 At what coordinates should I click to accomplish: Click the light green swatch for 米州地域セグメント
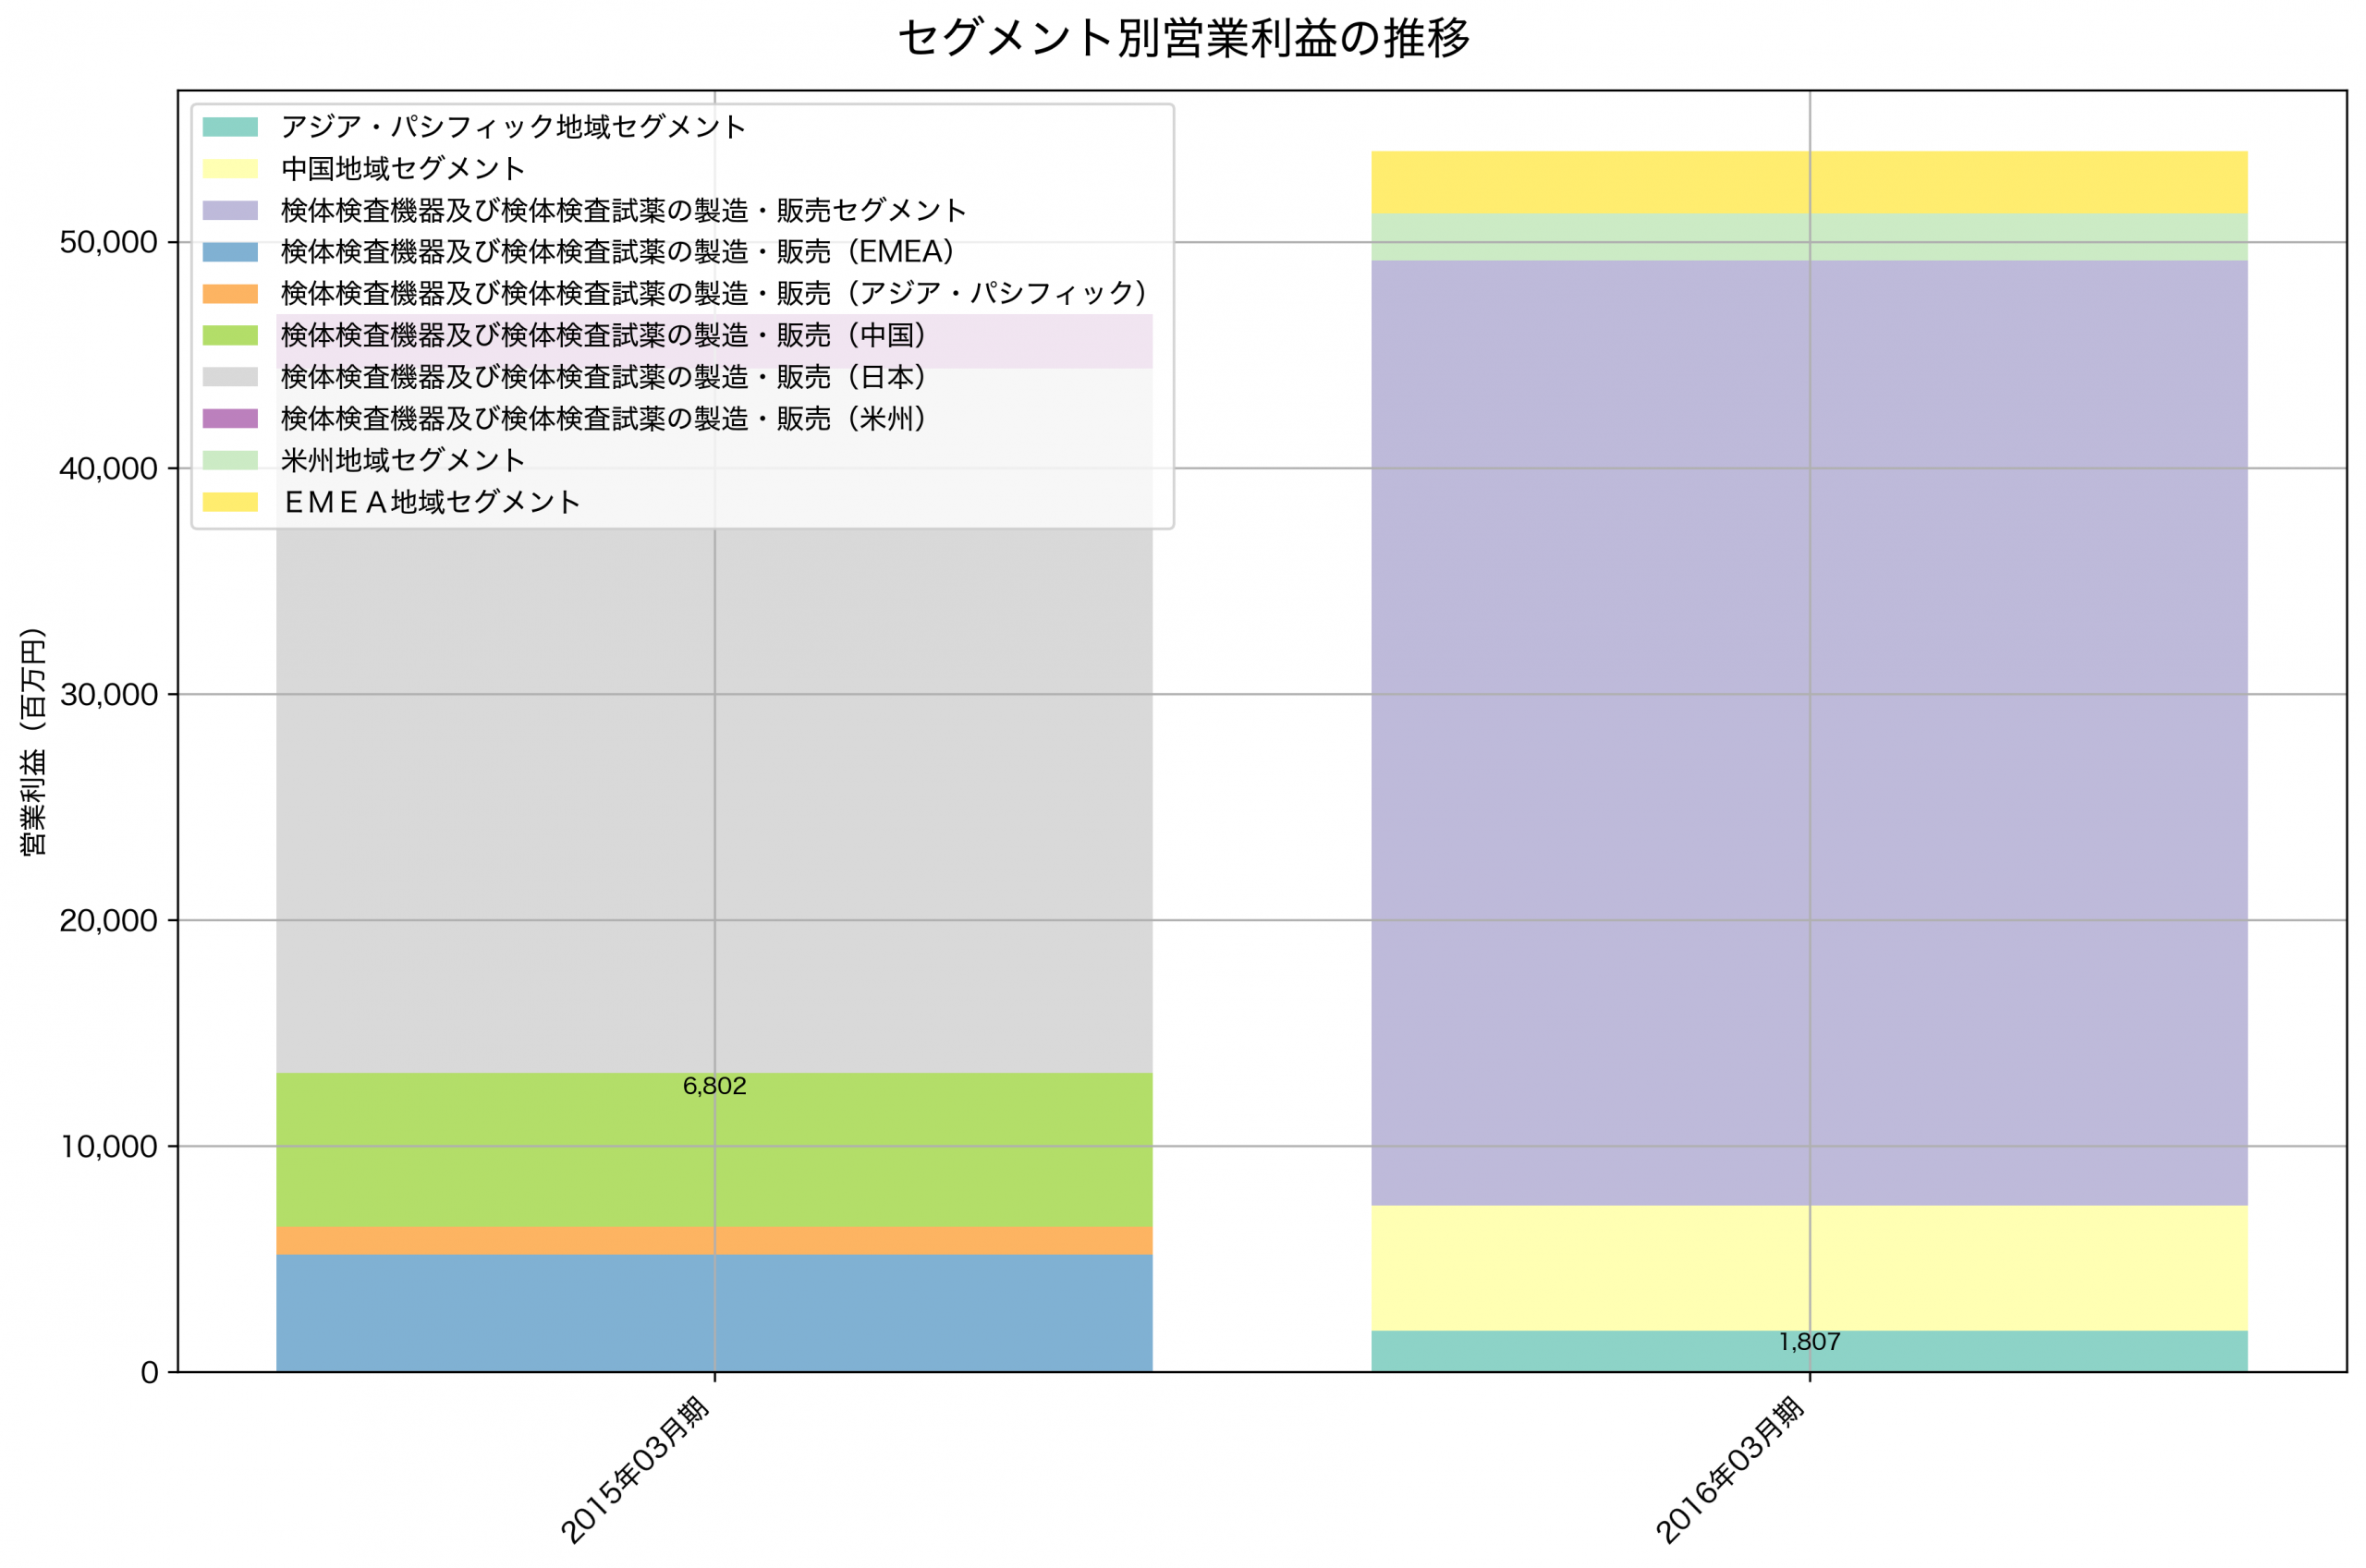230,461
